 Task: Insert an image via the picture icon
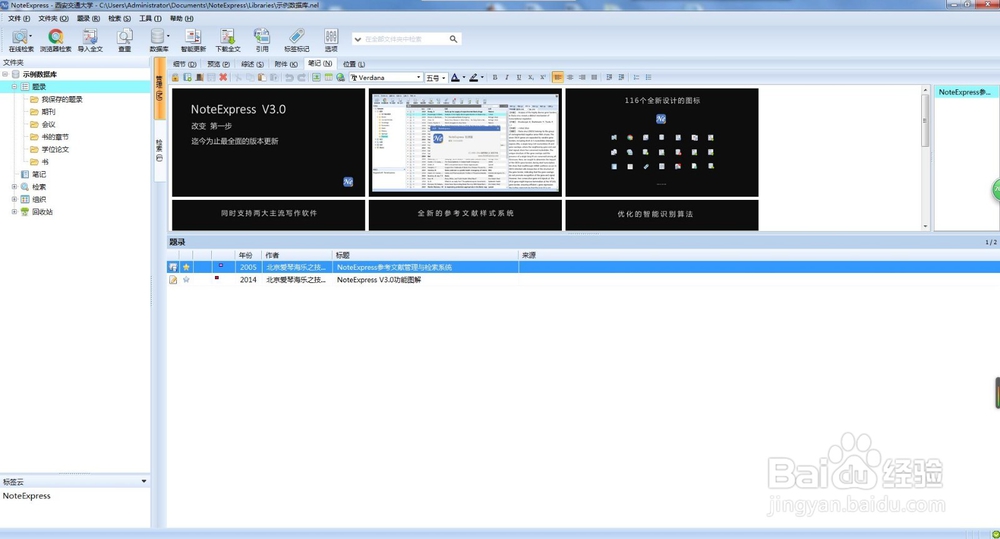[x=316, y=77]
